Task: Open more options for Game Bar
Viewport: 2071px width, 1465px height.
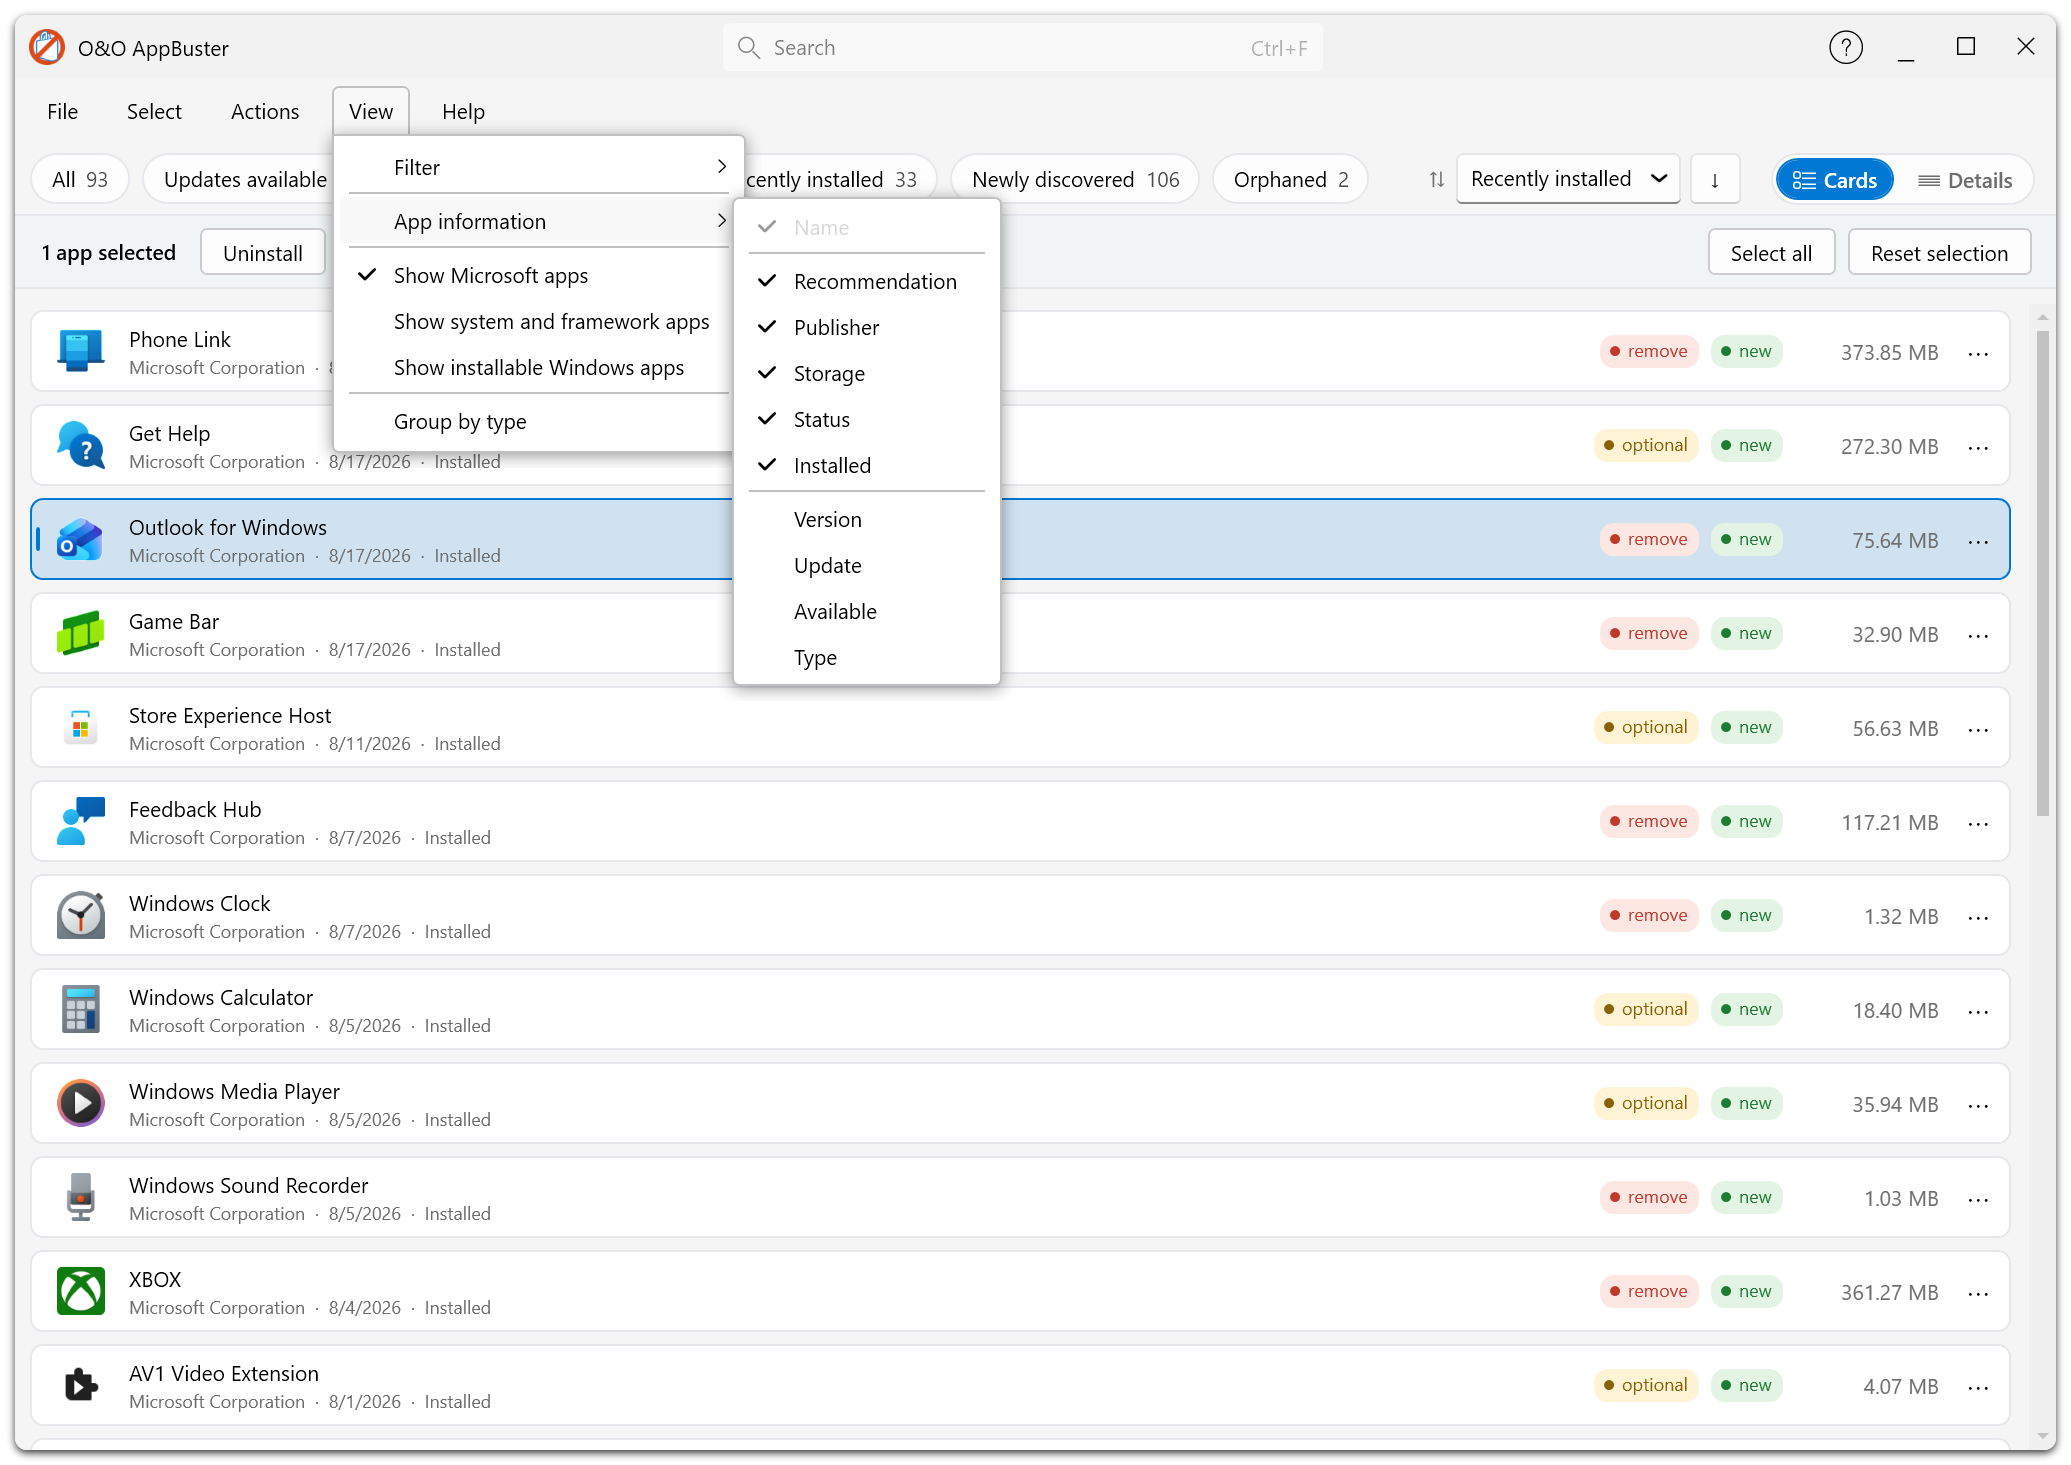Action: [1978, 634]
